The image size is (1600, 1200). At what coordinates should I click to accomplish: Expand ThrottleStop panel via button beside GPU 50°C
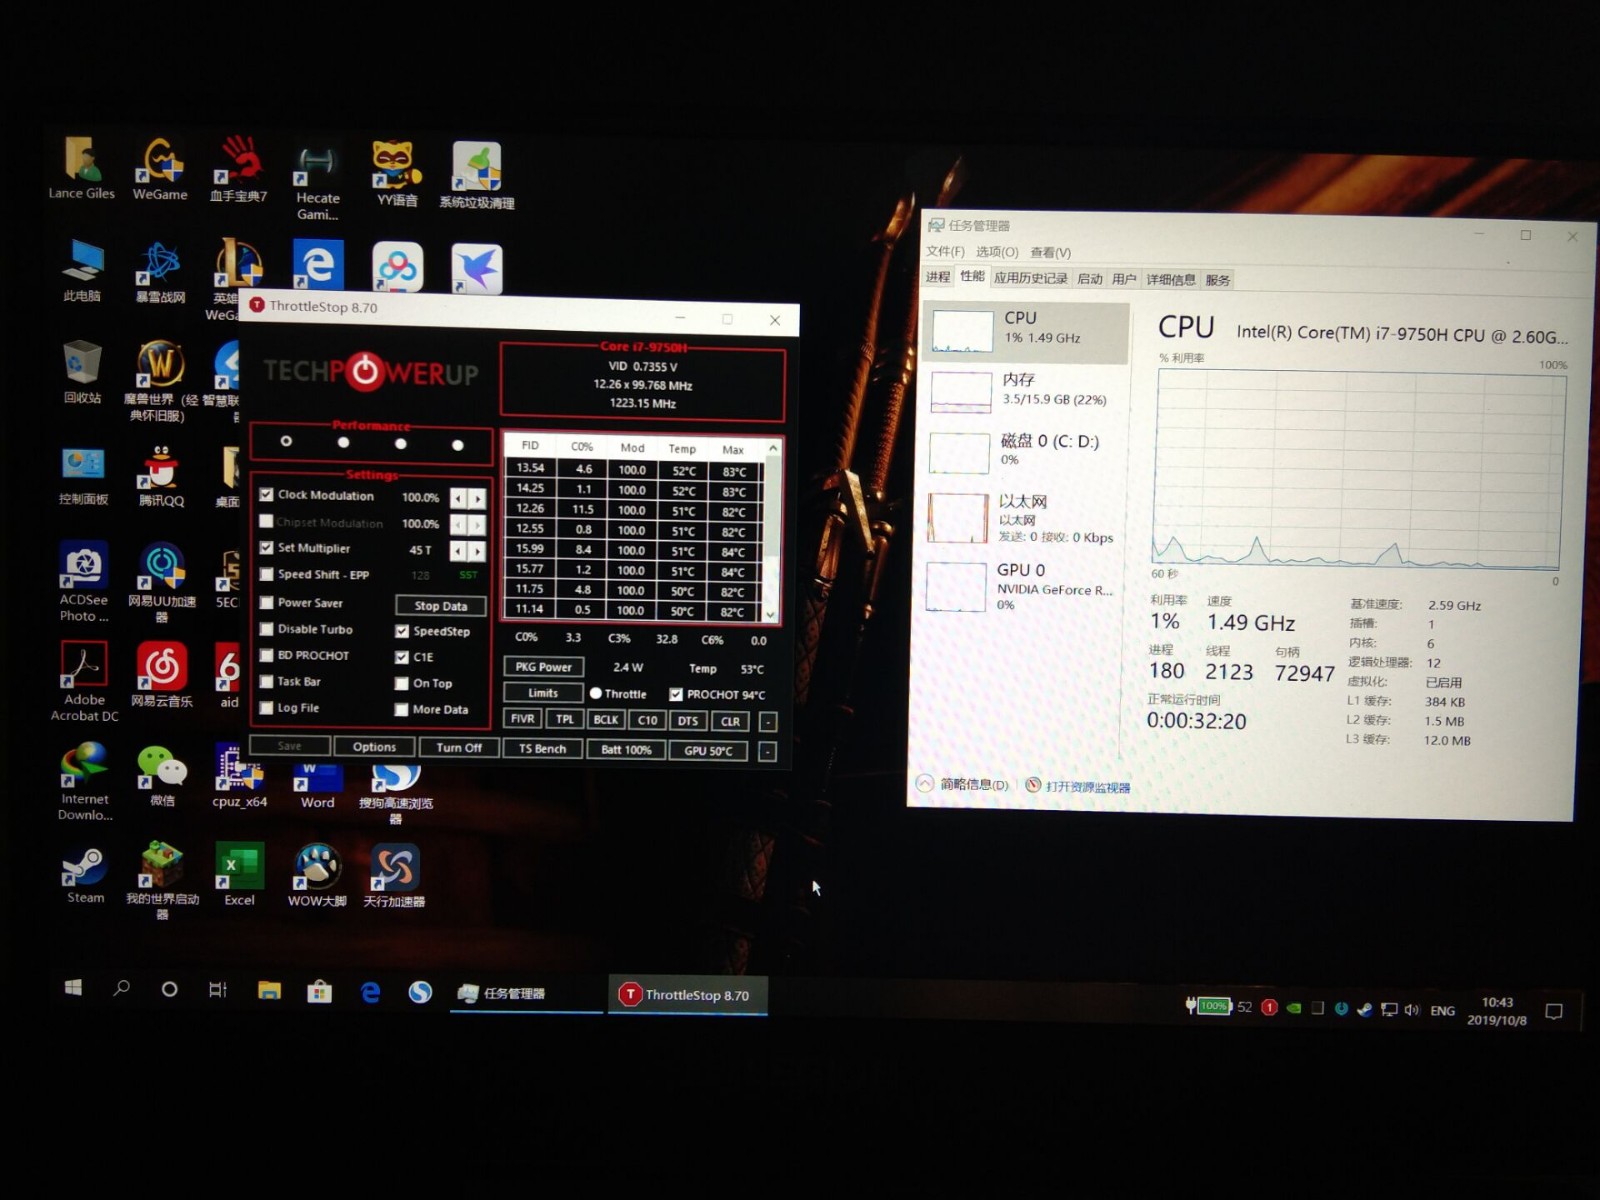click(768, 751)
